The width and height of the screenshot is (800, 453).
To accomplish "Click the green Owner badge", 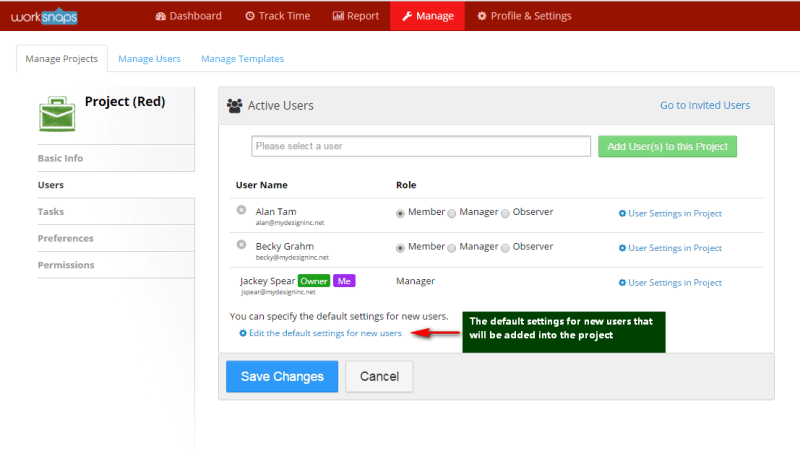I will (314, 281).
